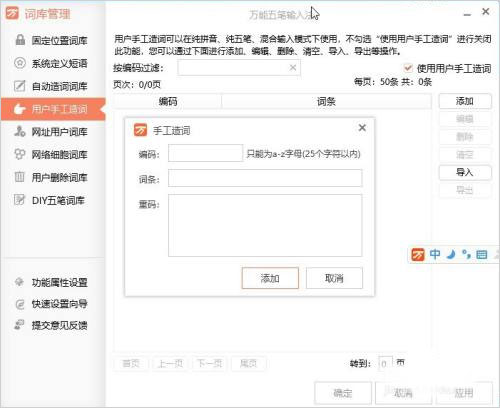Open 网址用户词库 section

pos(53,132)
